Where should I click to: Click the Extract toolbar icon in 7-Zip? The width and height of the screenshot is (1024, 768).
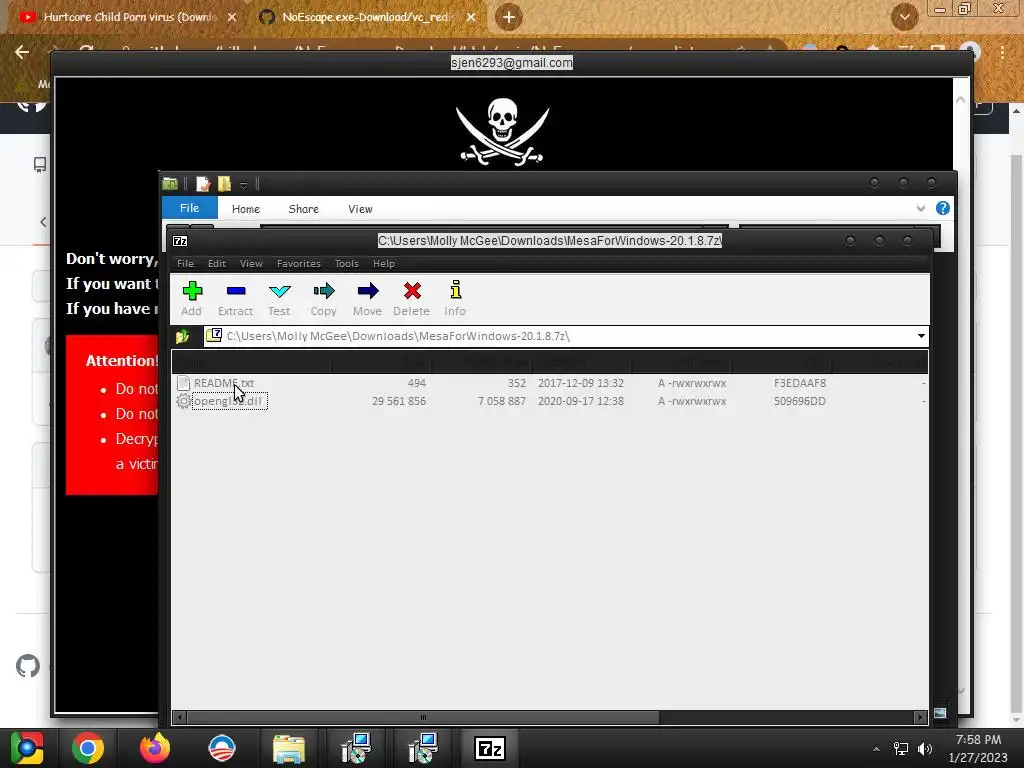click(x=235, y=298)
